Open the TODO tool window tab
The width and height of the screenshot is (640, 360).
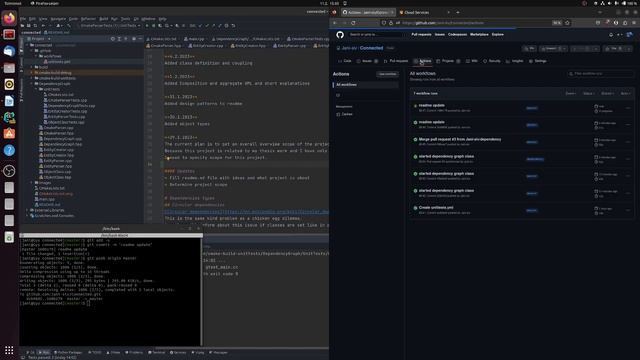[x=95, y=352]
